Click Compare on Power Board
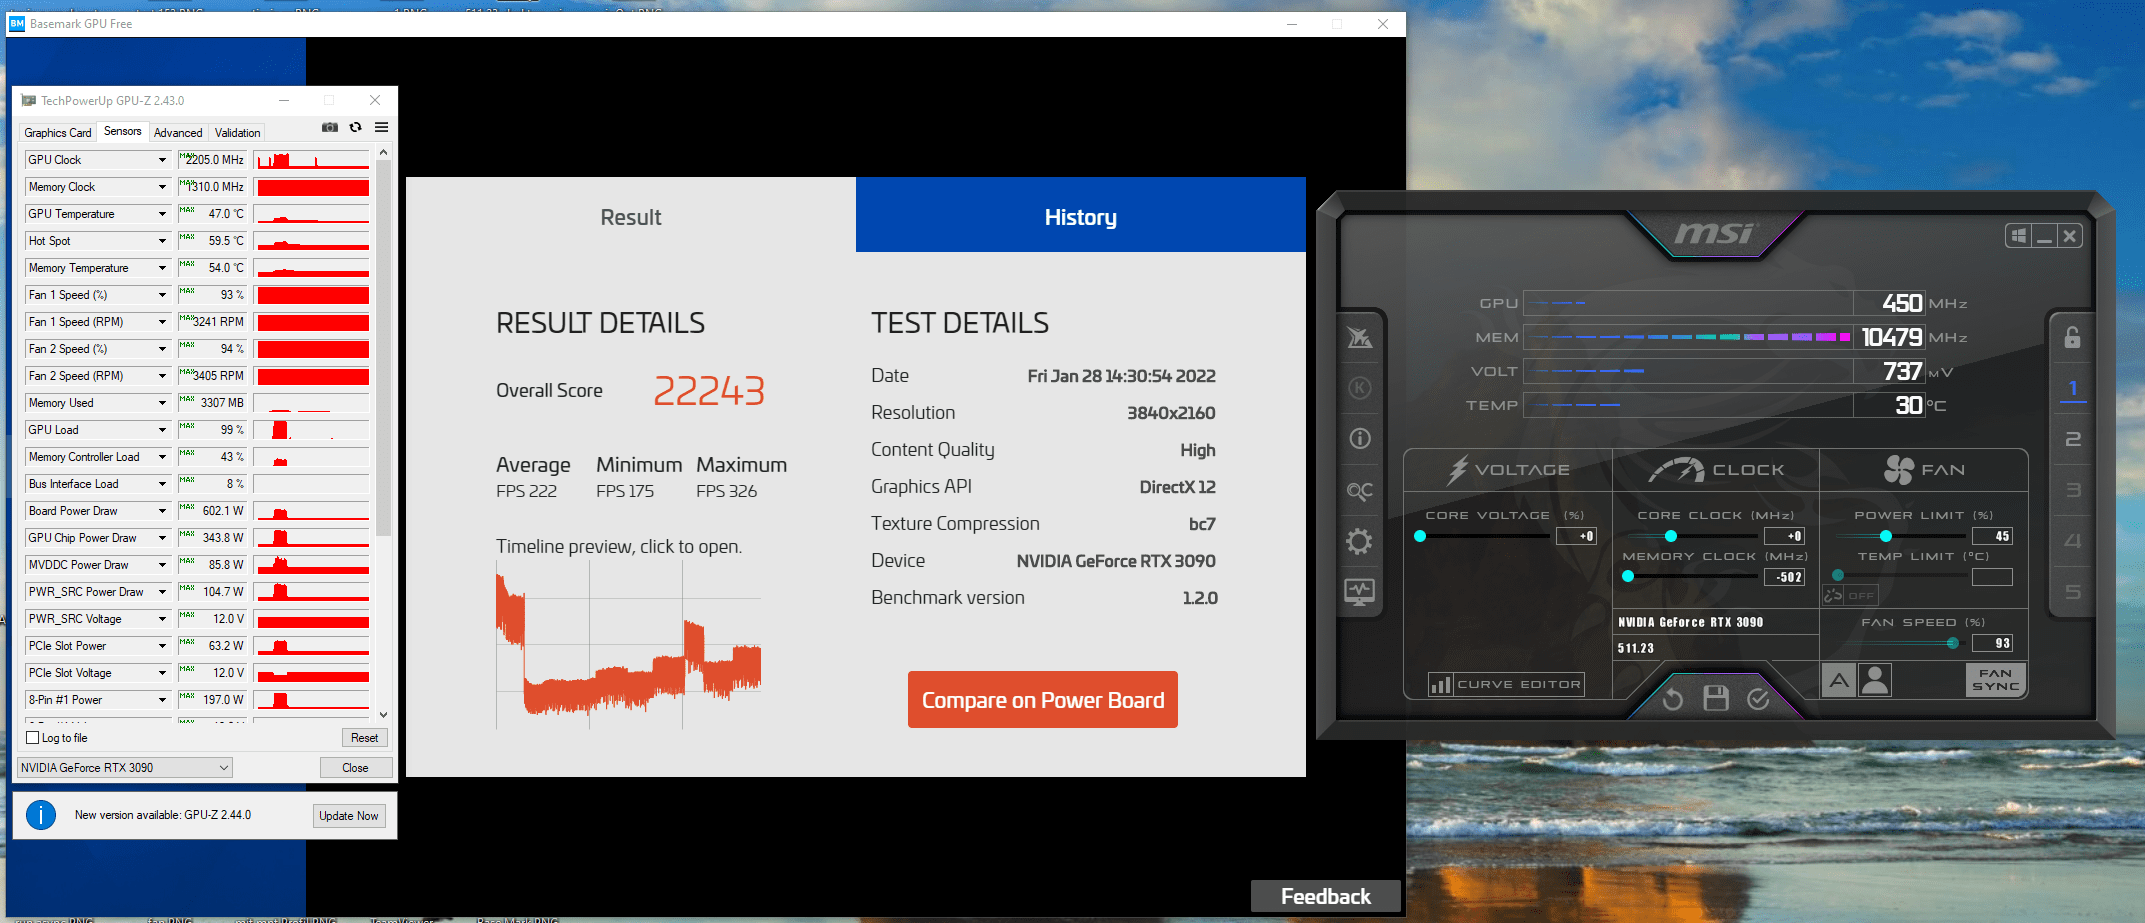The image size is (2145, 923). coord(1043,700)
